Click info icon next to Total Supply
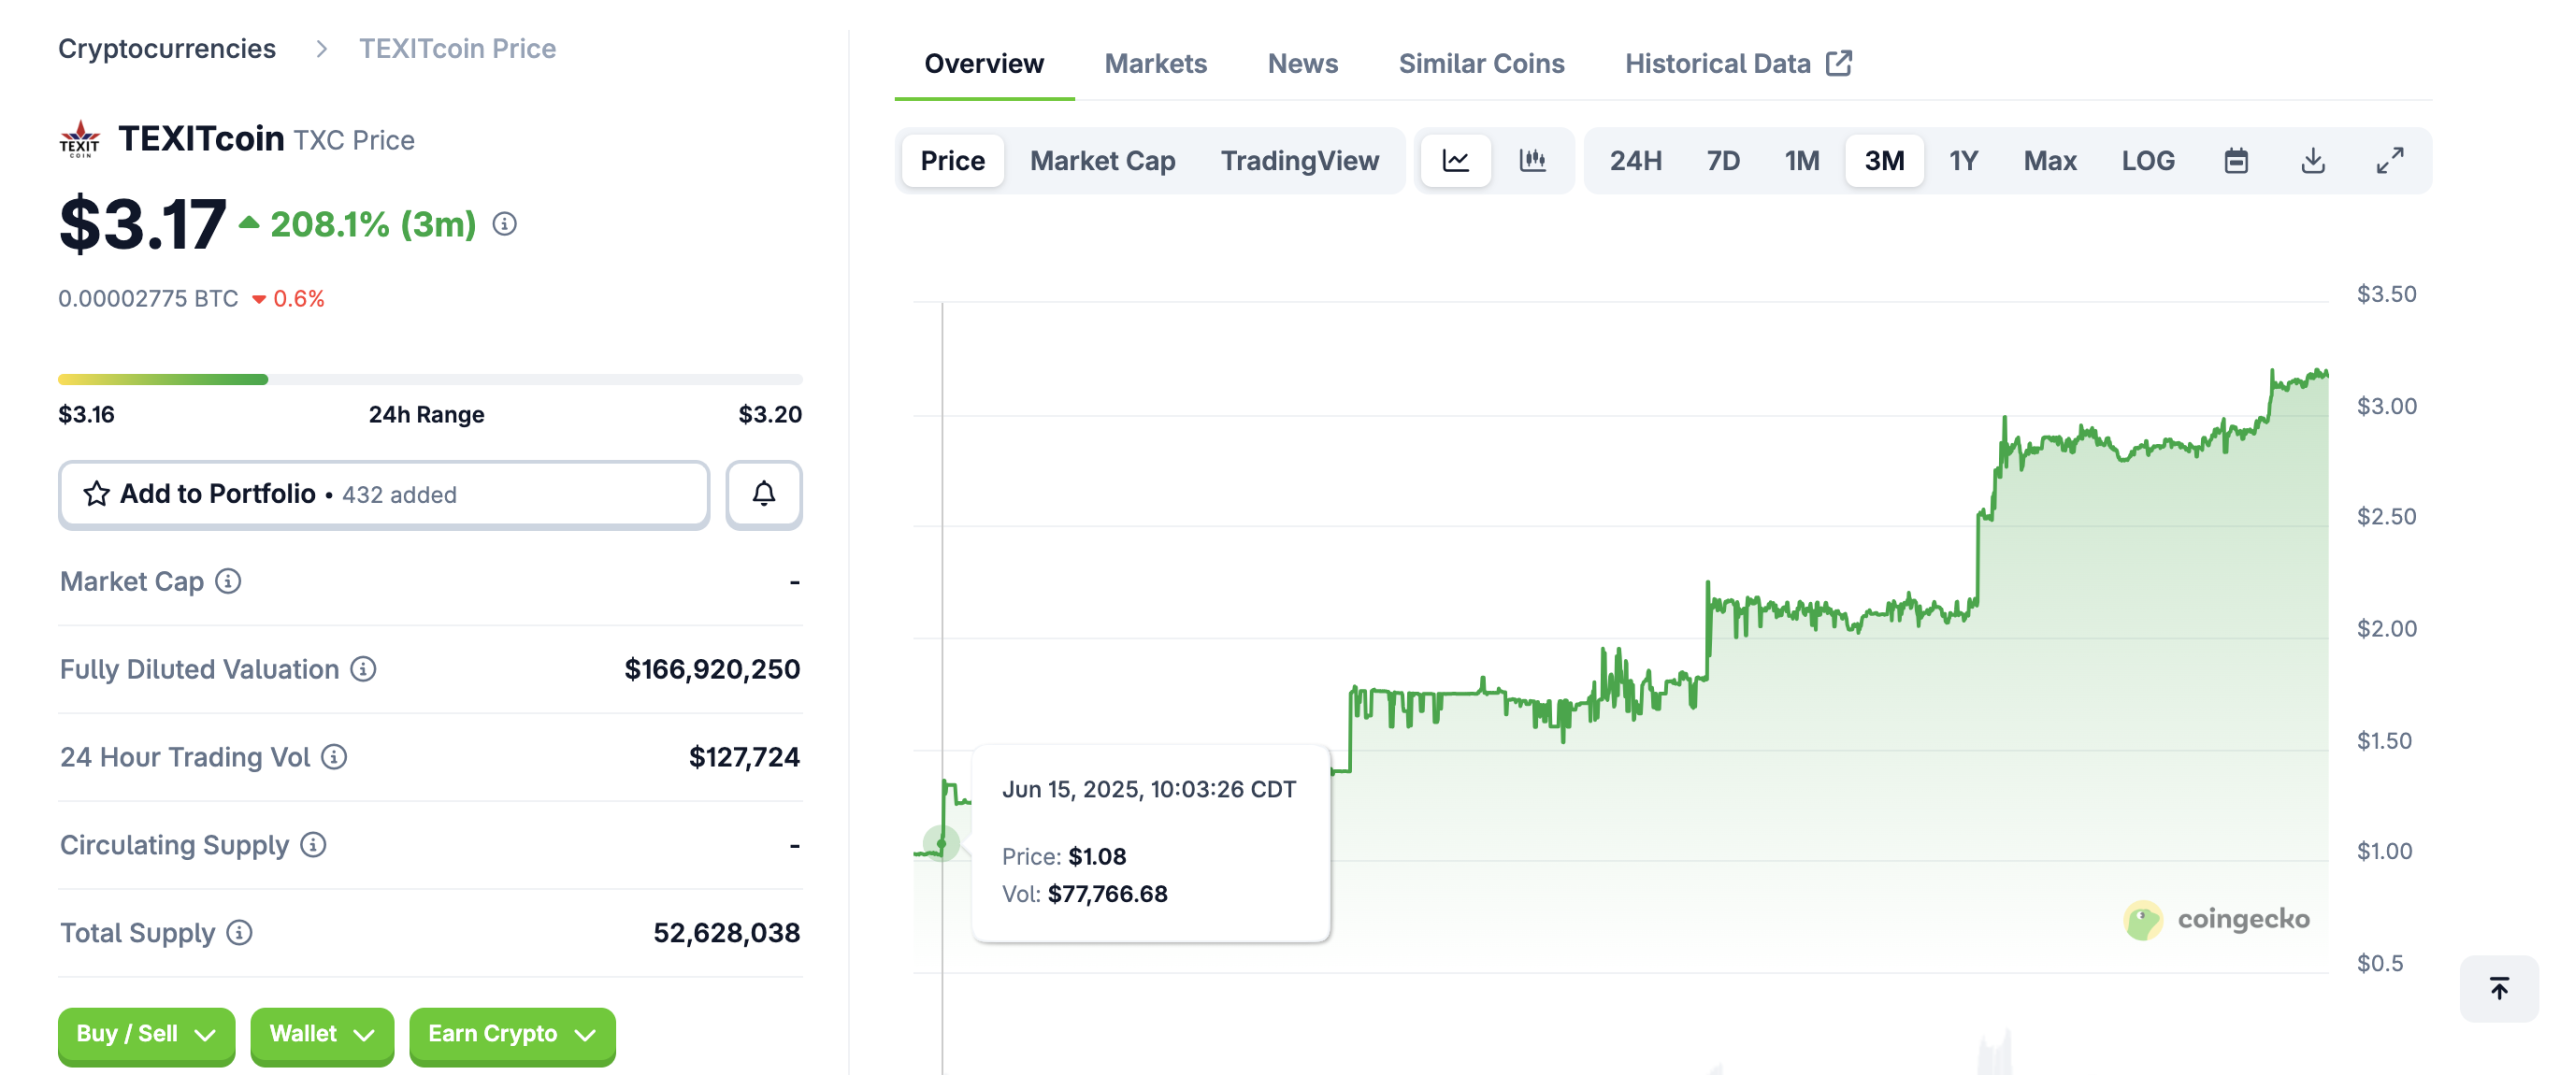The image size is (2560, 1075). coord(239,932)
